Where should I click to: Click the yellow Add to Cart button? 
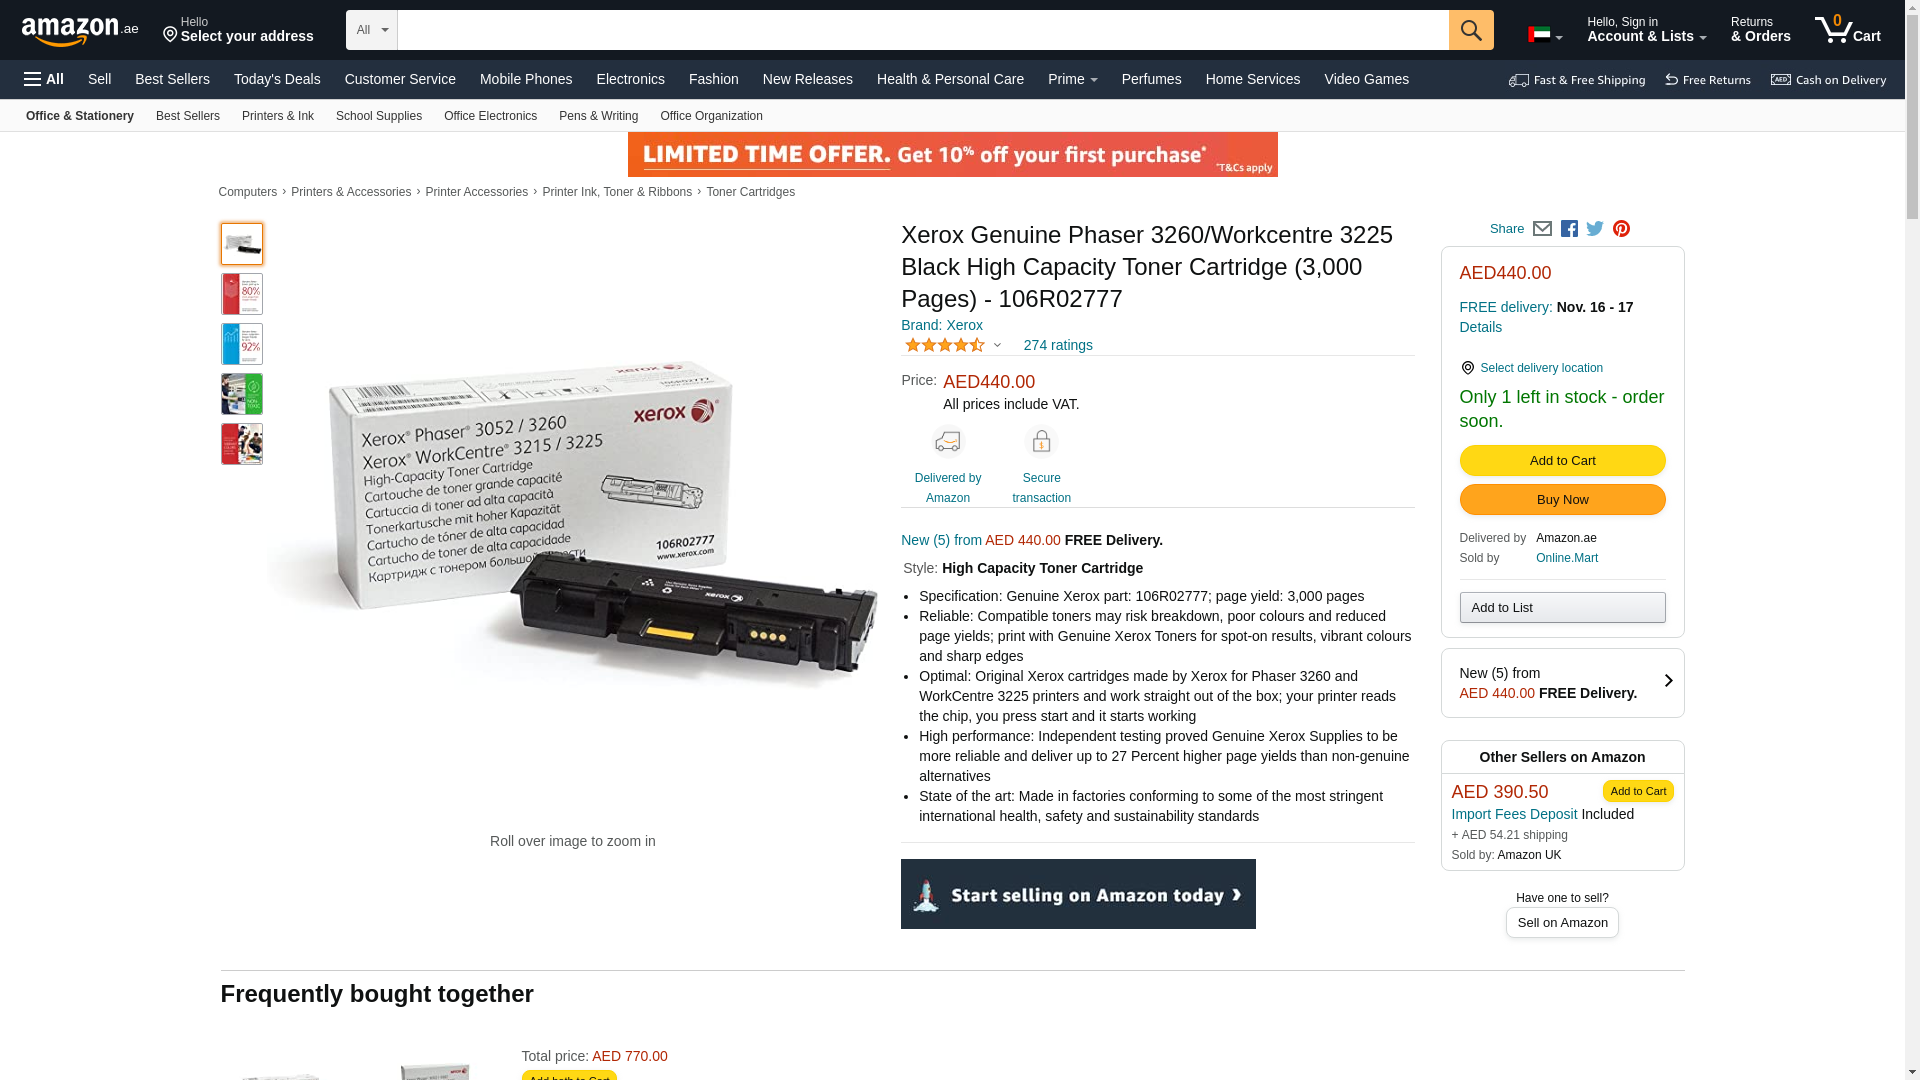pos(1562,461)
